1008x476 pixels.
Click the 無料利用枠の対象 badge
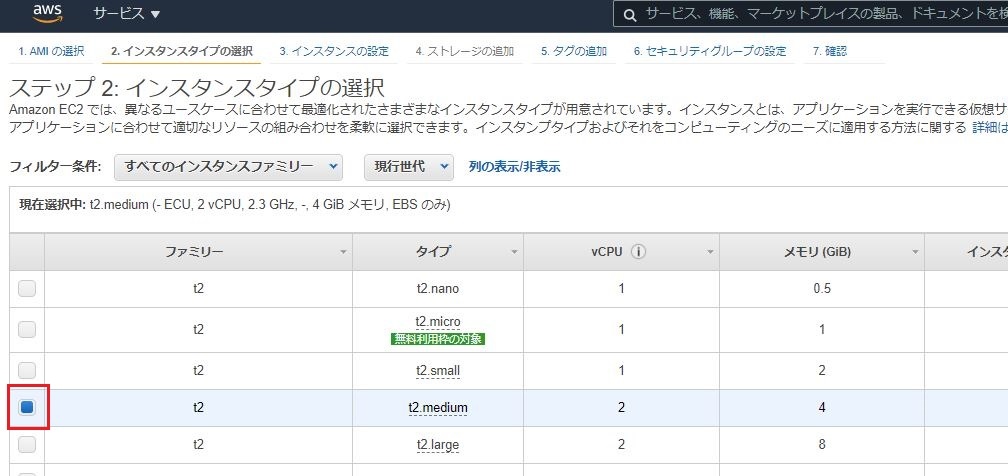[438, 339]
